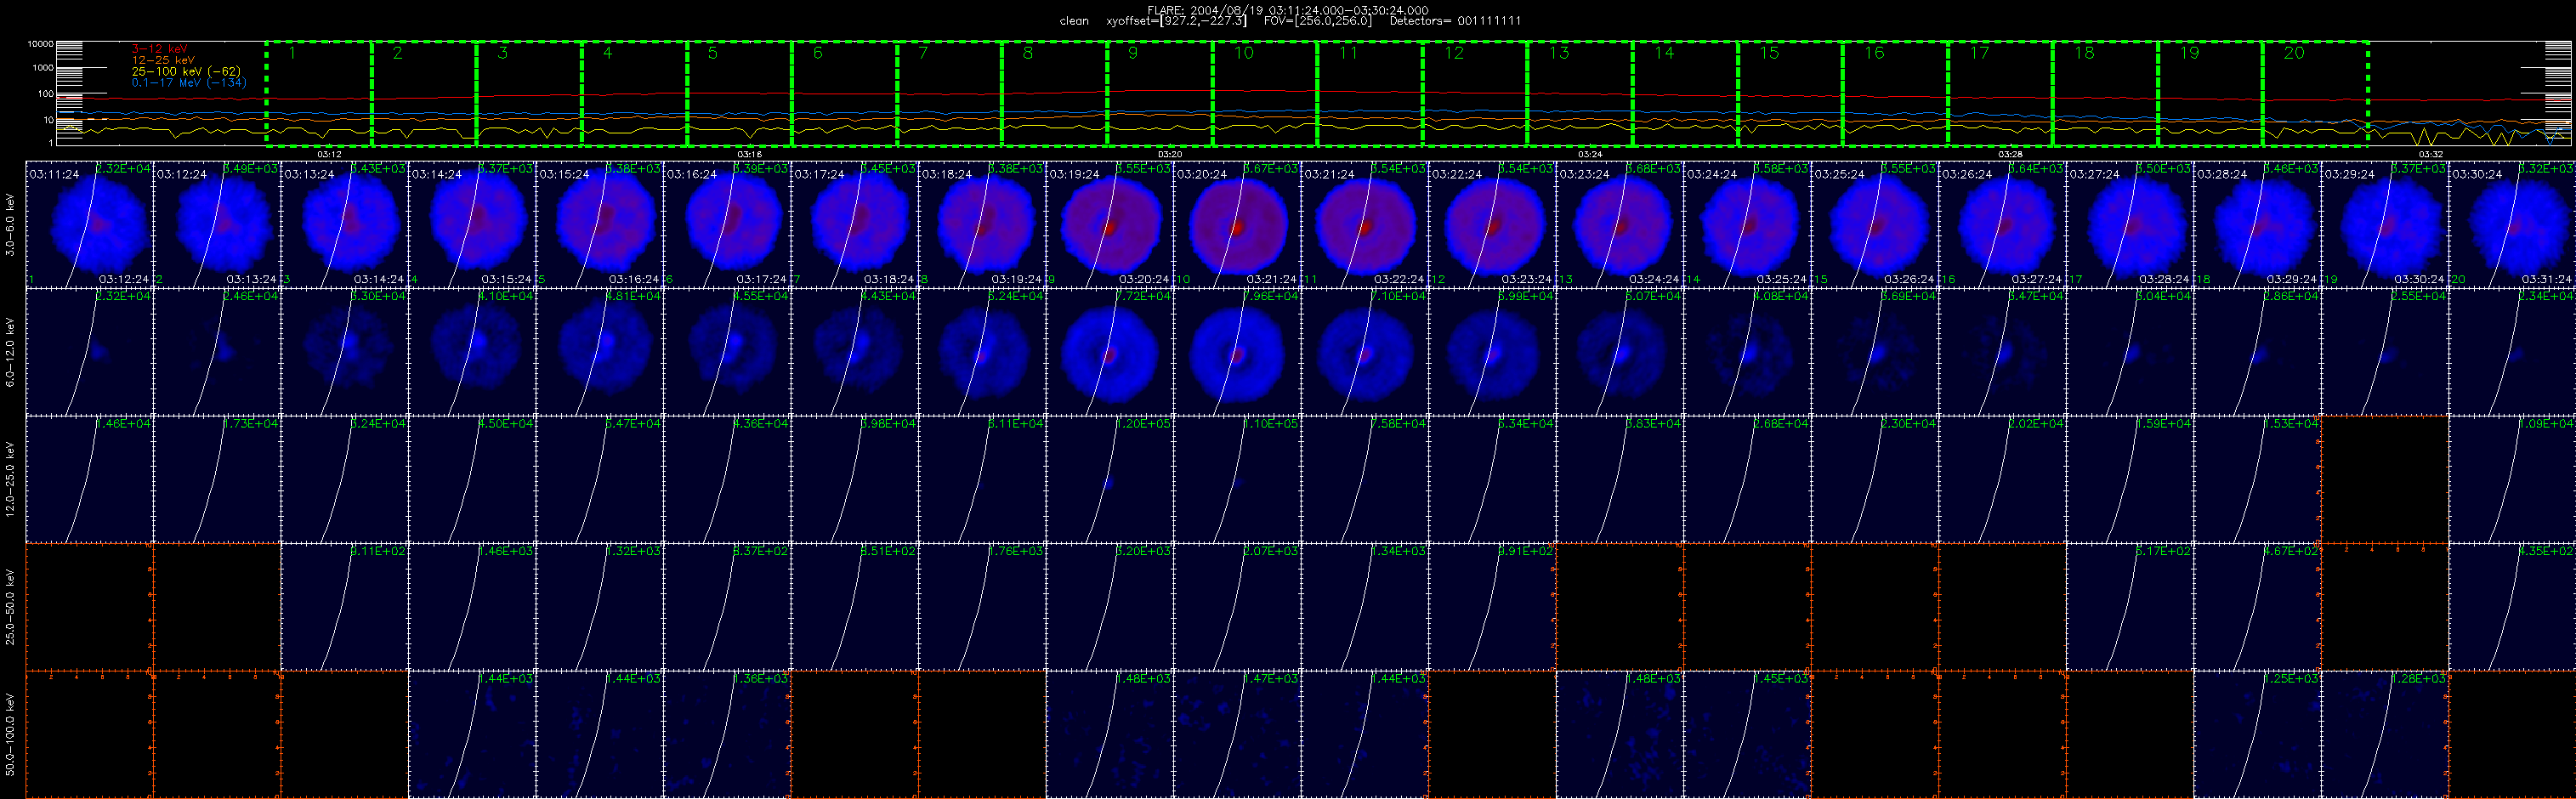Open the 3.0-6.0 keV image starting 03:20:24
2576x799 pixels.
[x=1237, y=224]
